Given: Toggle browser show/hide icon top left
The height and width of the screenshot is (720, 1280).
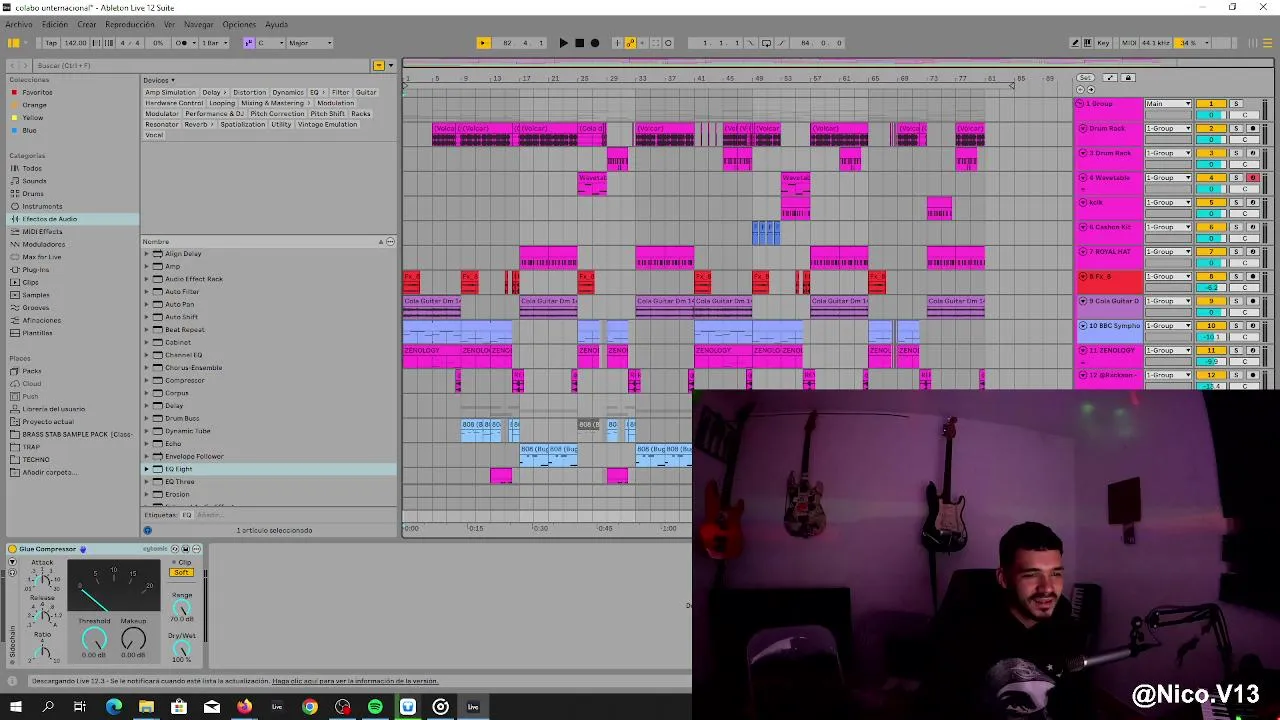Looking at the screenshot, I should point(13,43).
